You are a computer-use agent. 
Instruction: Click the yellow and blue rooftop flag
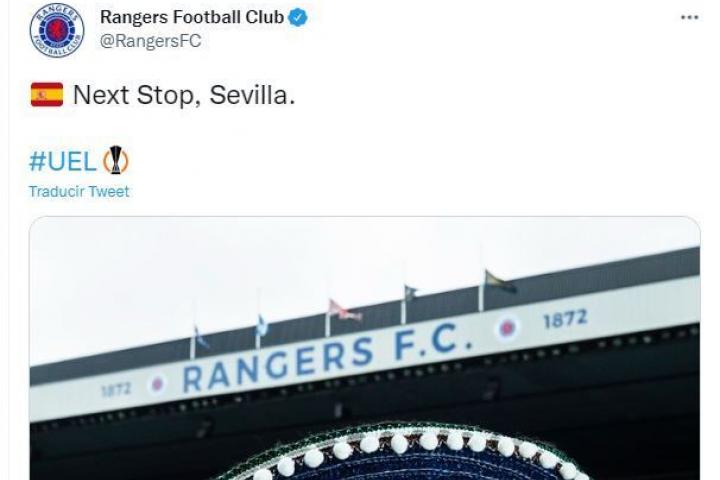click(x=499, y=281)
